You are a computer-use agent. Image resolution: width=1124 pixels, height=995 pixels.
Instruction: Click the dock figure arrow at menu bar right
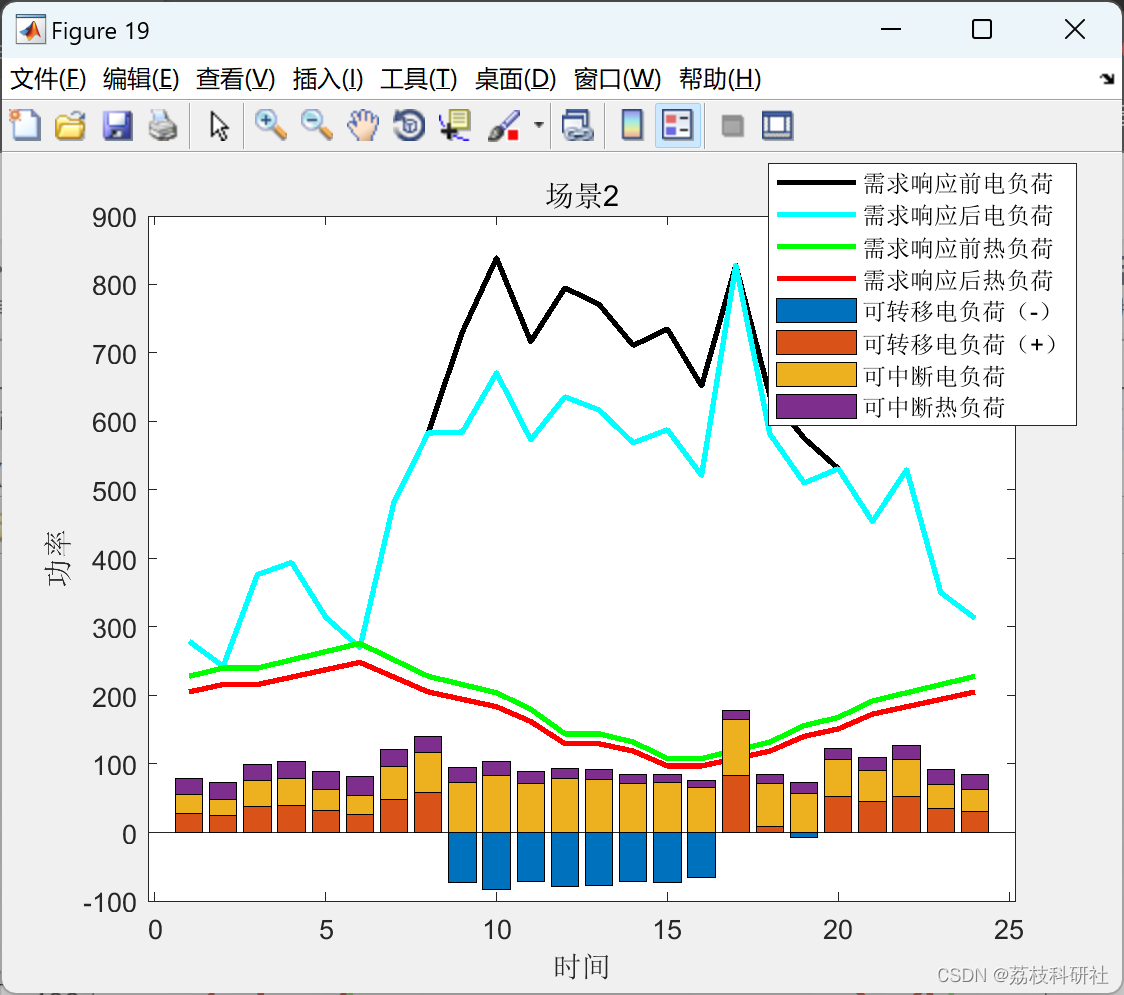(x=1108, y=78)
